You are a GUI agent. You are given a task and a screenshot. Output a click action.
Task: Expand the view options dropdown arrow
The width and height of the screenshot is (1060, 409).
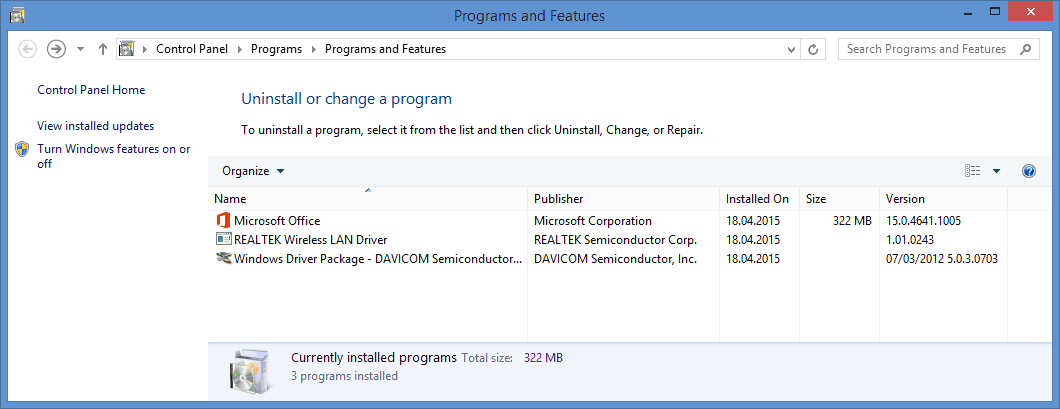click(x=996, y=171)
